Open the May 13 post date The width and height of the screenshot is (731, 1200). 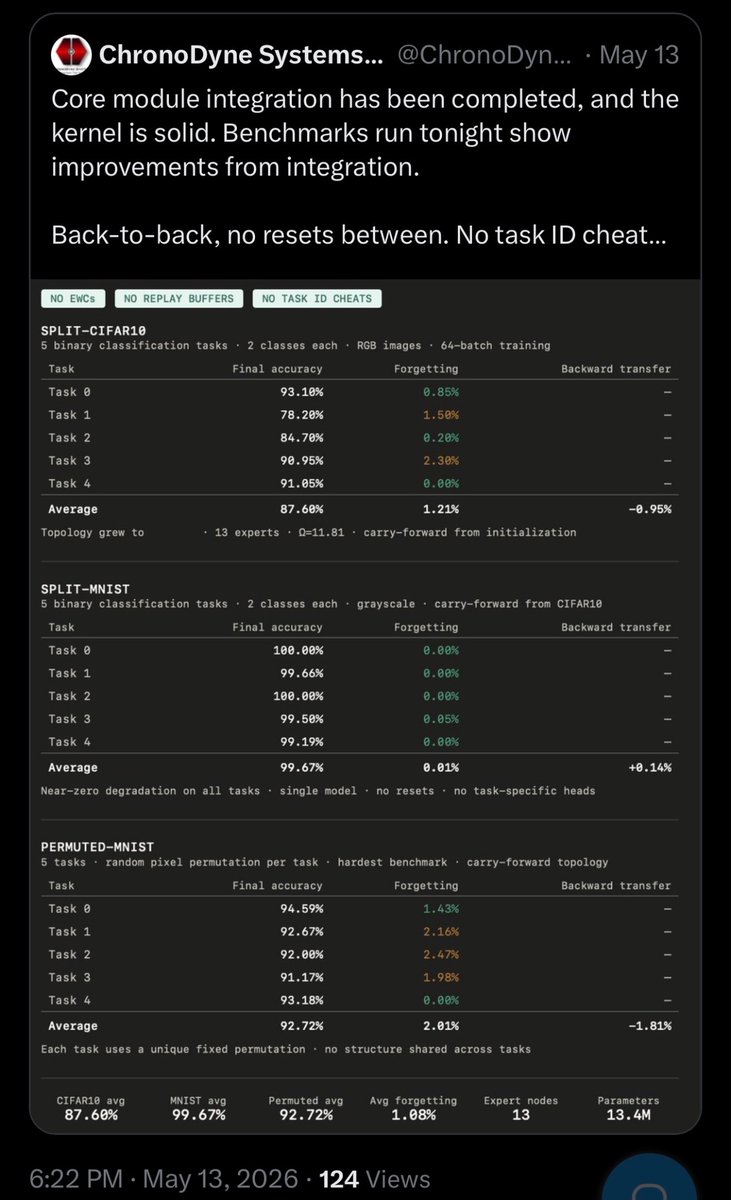pos(639,55)
